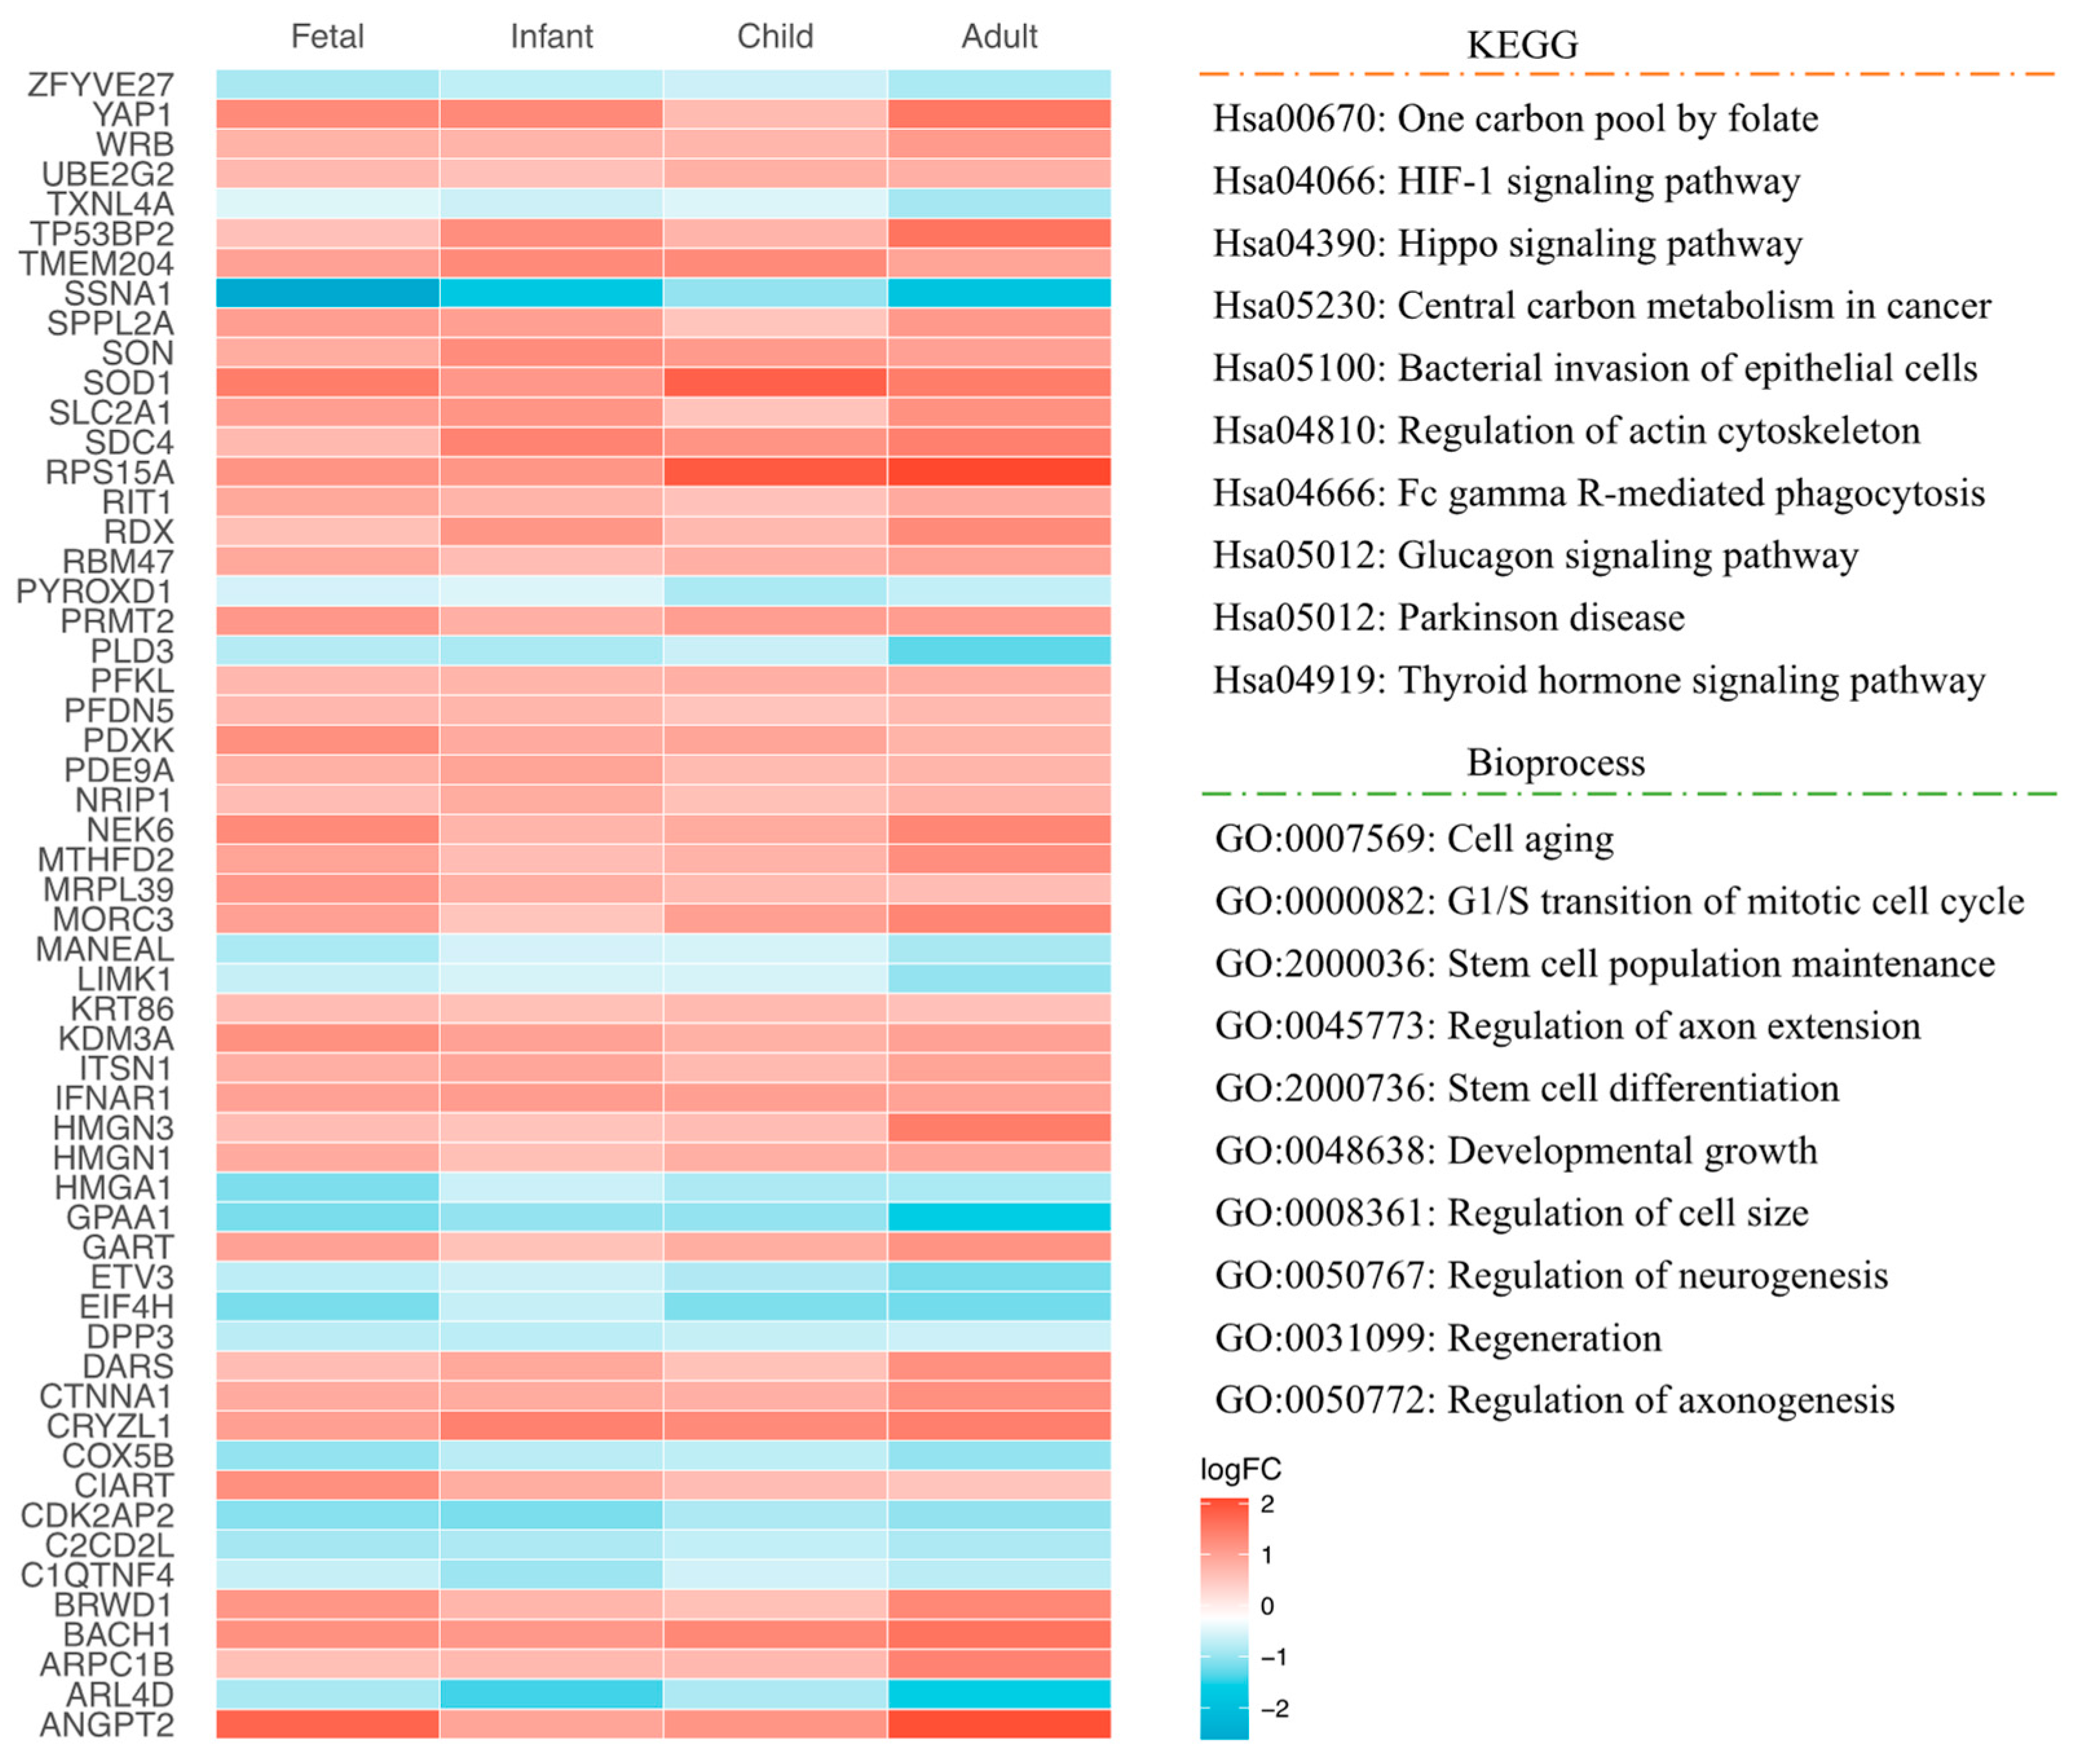Click the SSNA1 heatmap cell under Fetal
The image size is (2074, 1764).
click(x=327, y=293)
